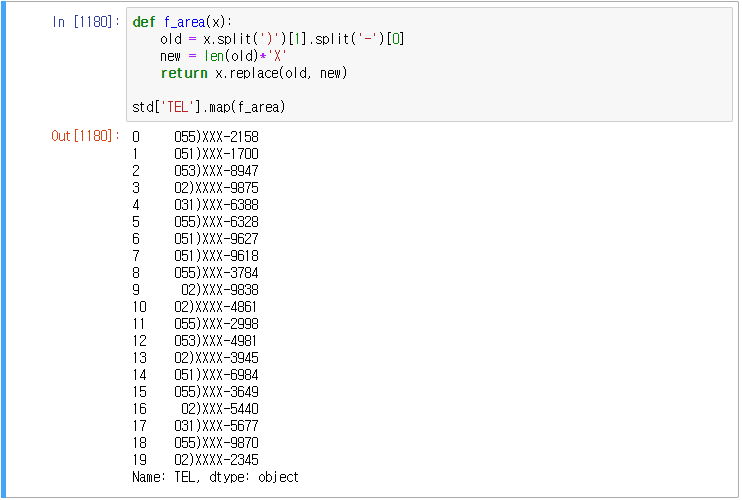Select output row 6 value 051)XXX-9627

click(216, 239)
